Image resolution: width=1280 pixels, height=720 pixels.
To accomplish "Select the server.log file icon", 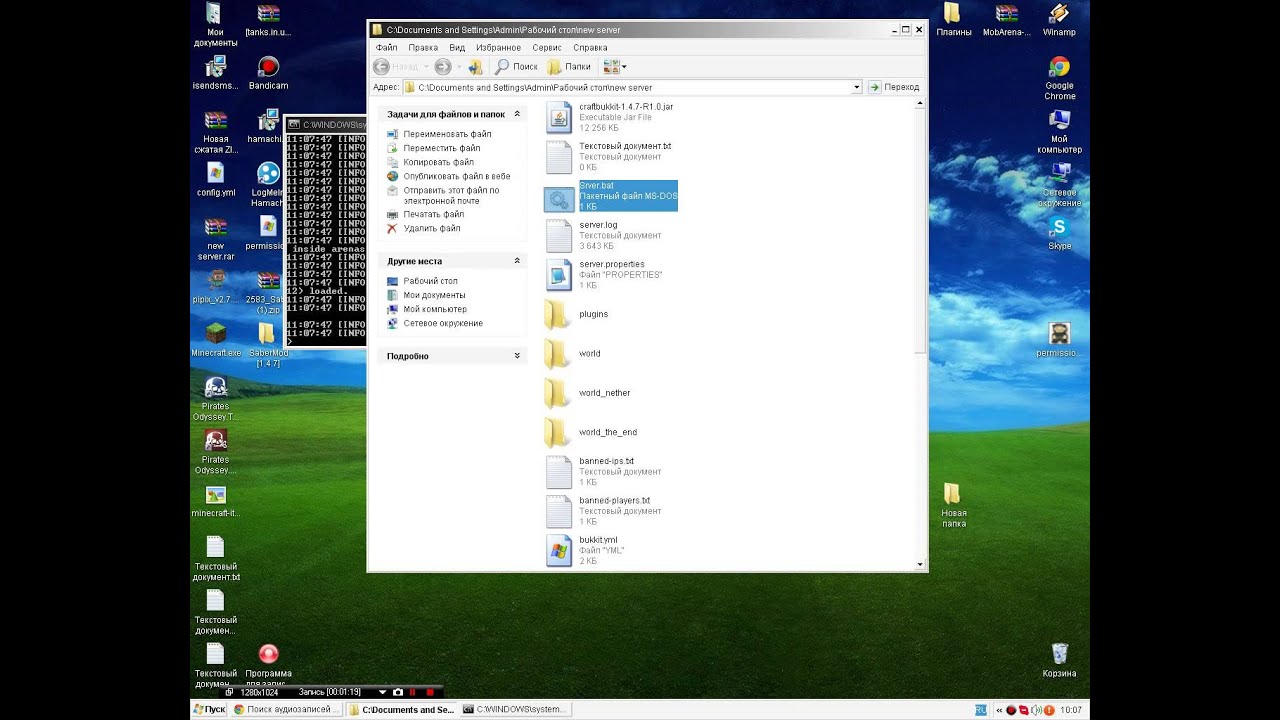I will (559, 236).
